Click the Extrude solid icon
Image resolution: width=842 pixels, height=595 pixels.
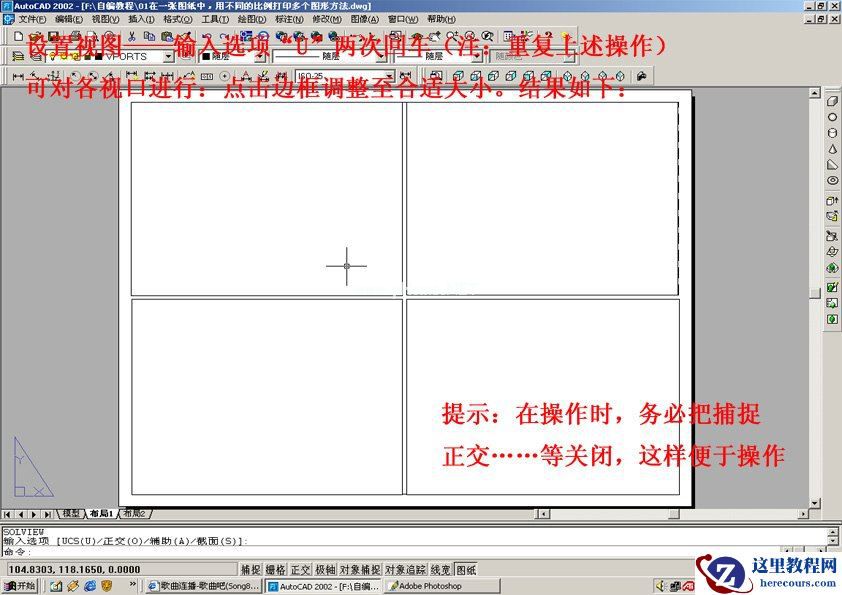[x=832, y=201]
